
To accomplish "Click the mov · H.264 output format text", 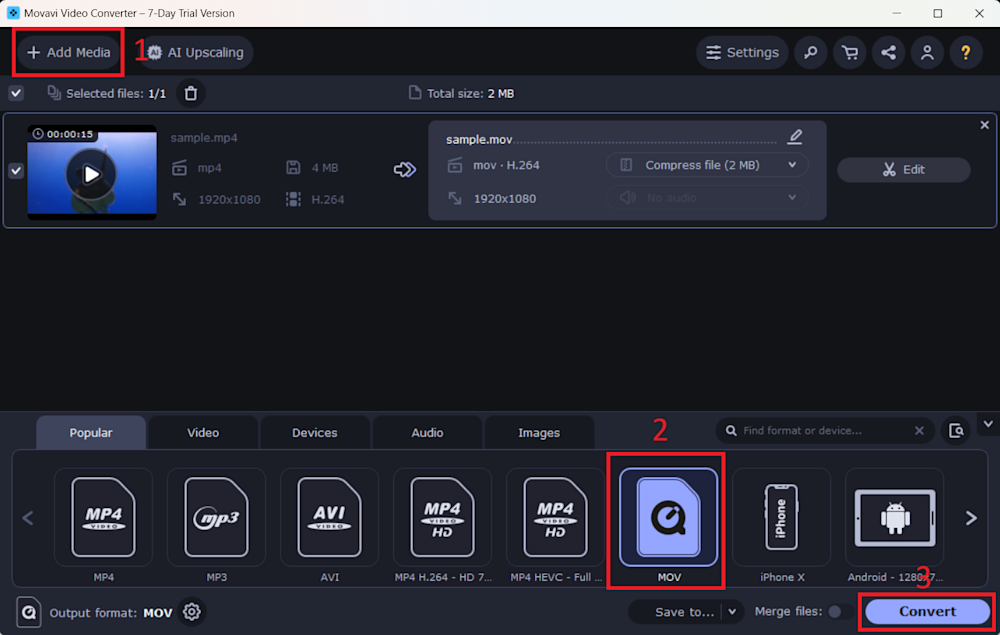I will coord(506,165).
